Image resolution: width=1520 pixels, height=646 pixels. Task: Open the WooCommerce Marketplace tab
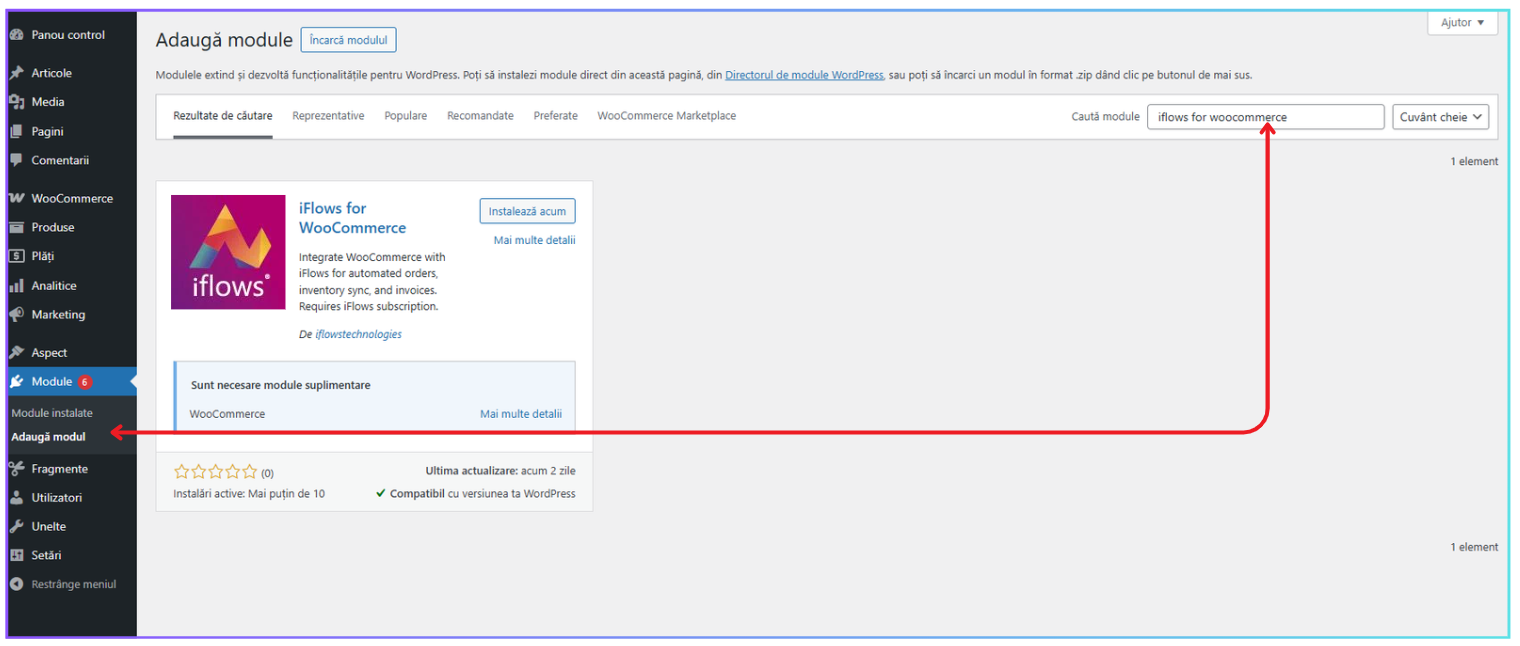click(x=666, y=115)
